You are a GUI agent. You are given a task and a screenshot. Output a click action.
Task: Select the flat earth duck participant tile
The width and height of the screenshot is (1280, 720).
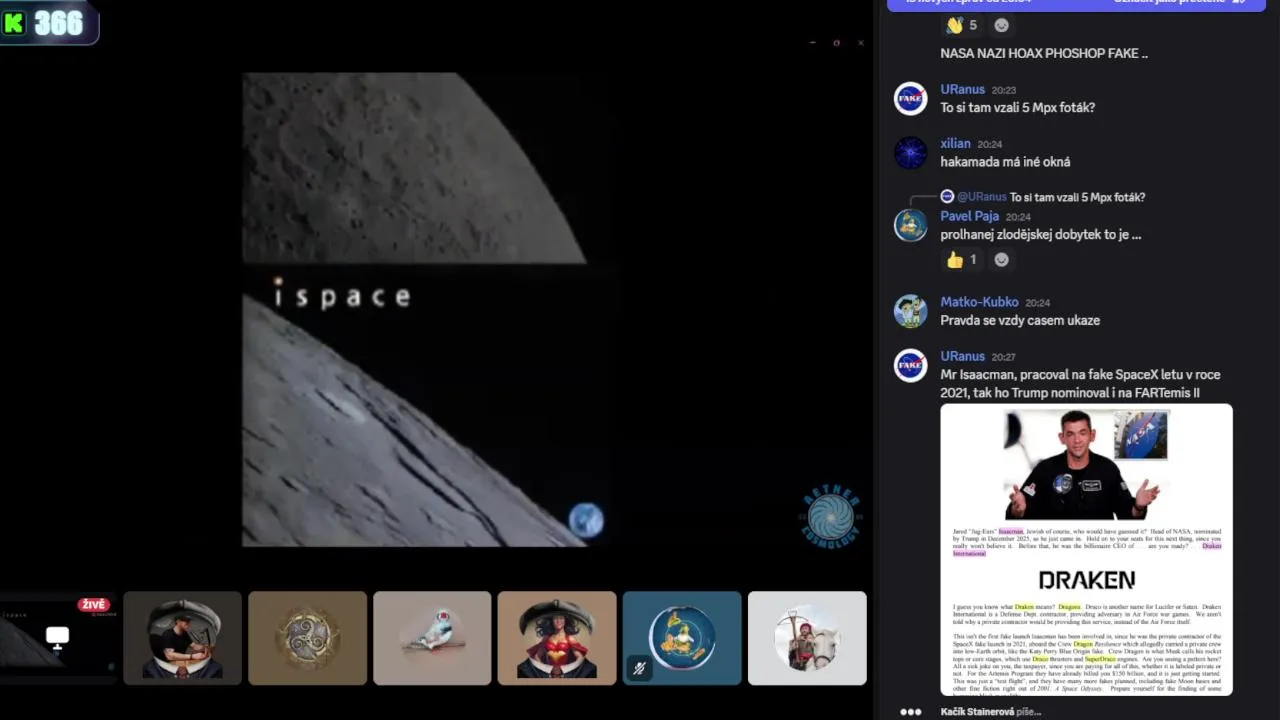point(682,638)
